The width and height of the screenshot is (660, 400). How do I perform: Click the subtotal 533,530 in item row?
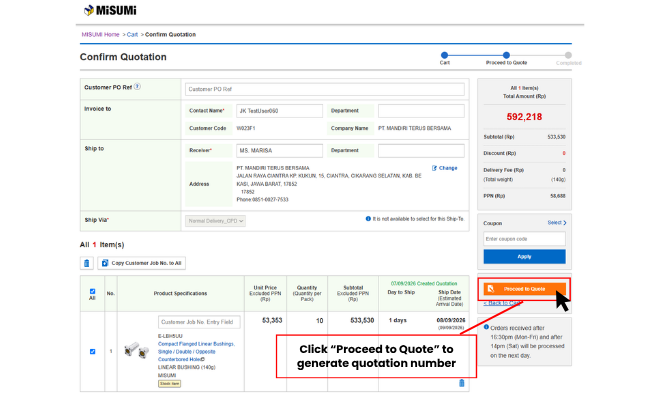click(x=362, y=320)
